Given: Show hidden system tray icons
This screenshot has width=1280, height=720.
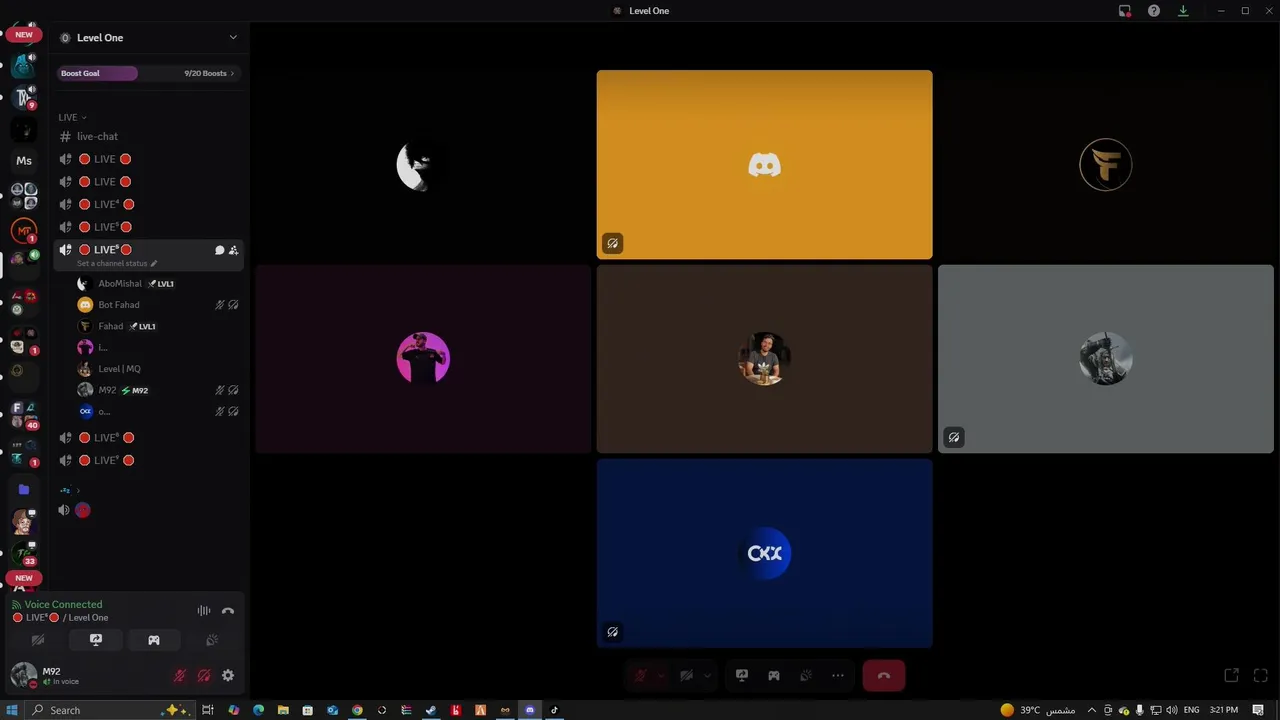Looking at the screenshot, I should click(x=1091, y=710).
